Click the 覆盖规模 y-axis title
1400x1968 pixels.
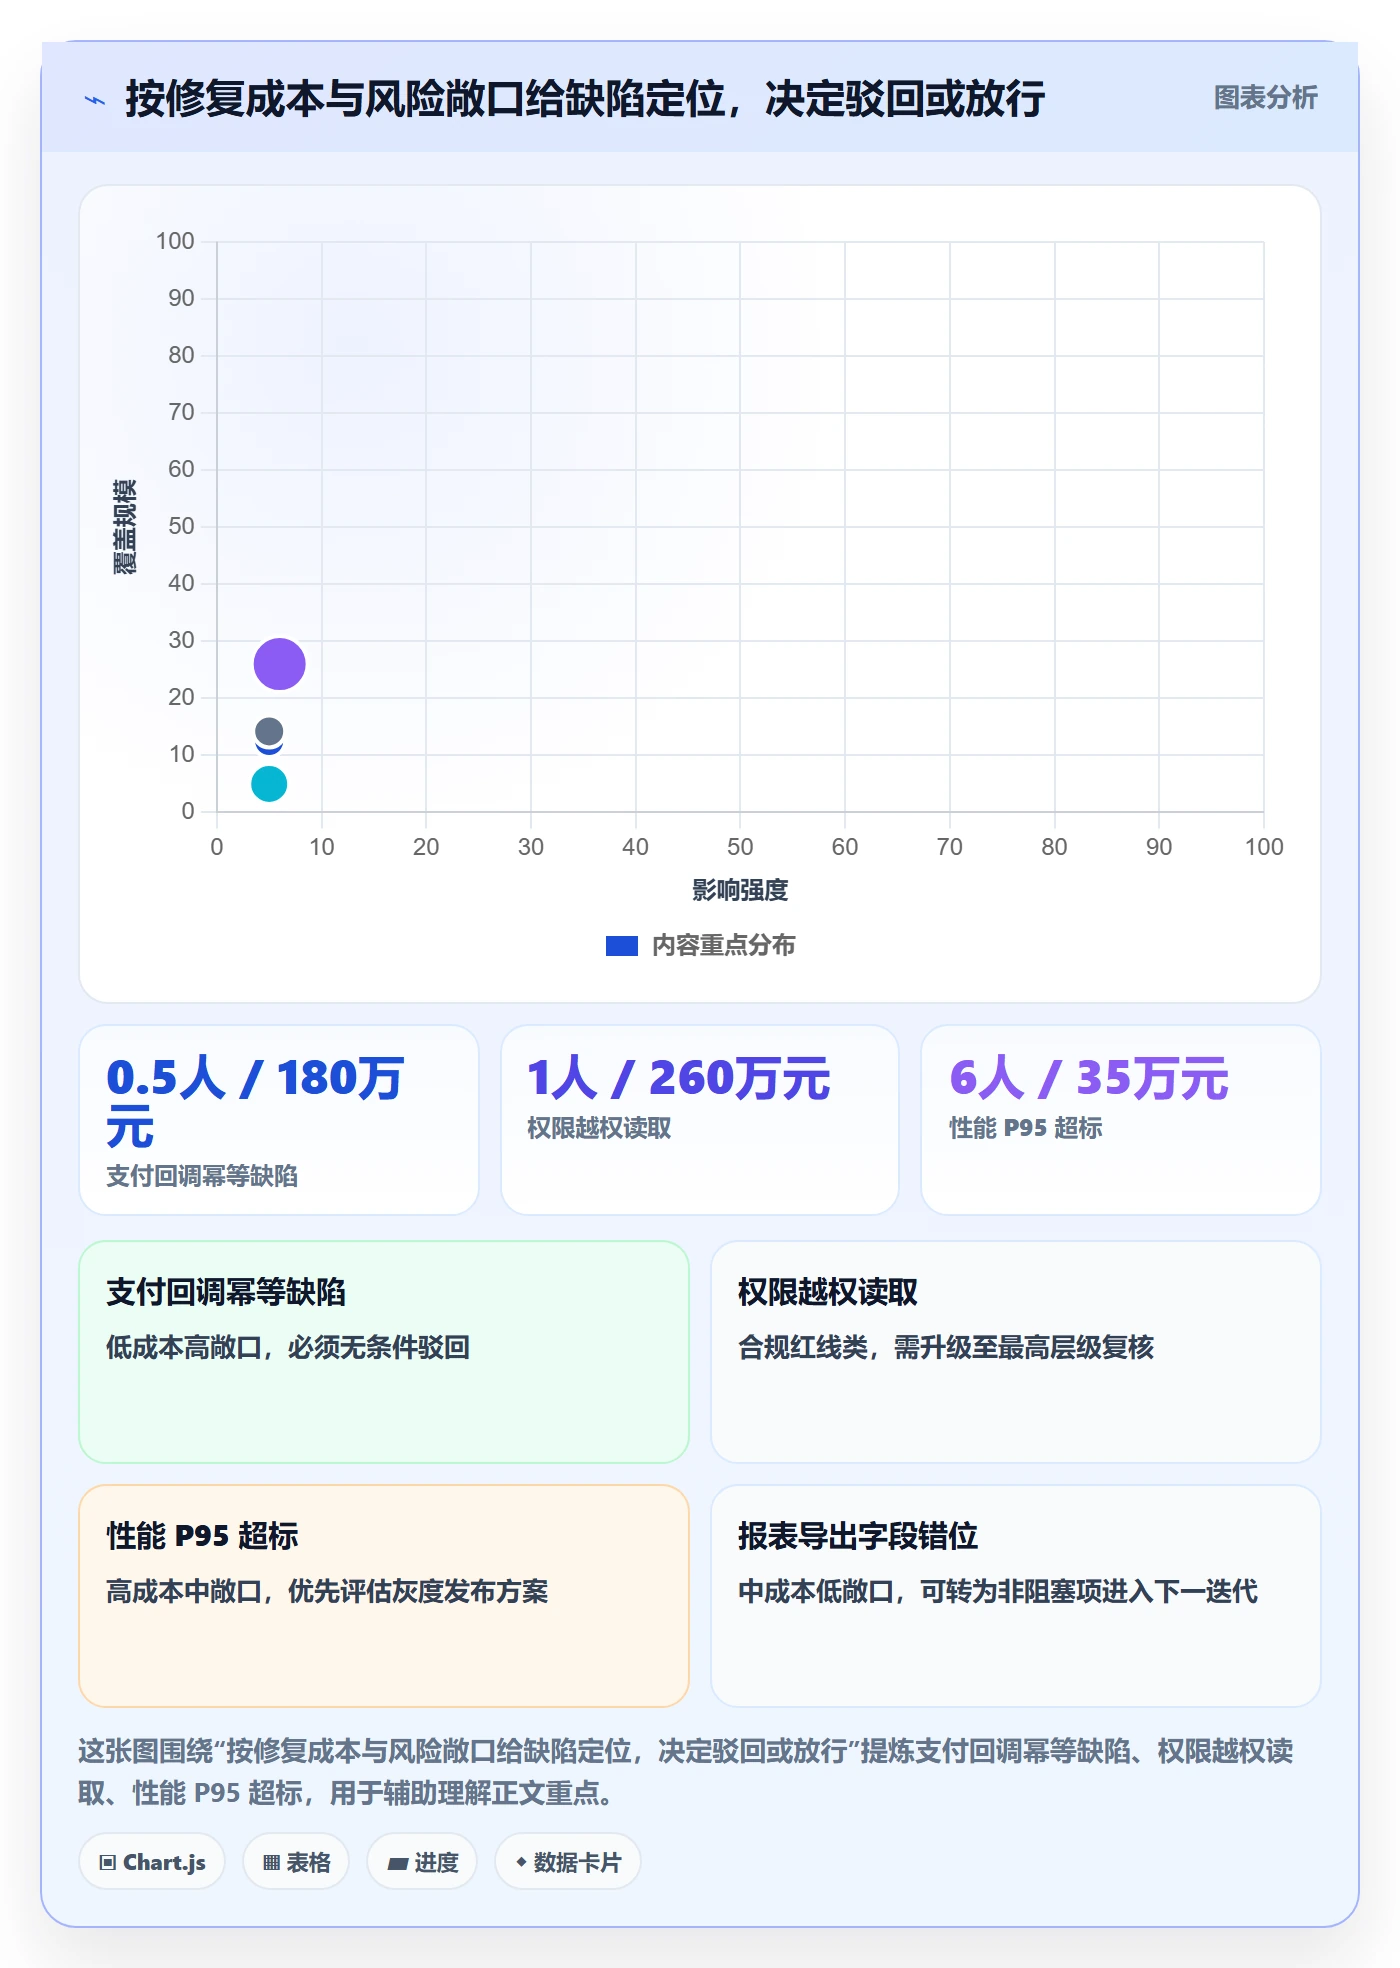tap(125, 526)
